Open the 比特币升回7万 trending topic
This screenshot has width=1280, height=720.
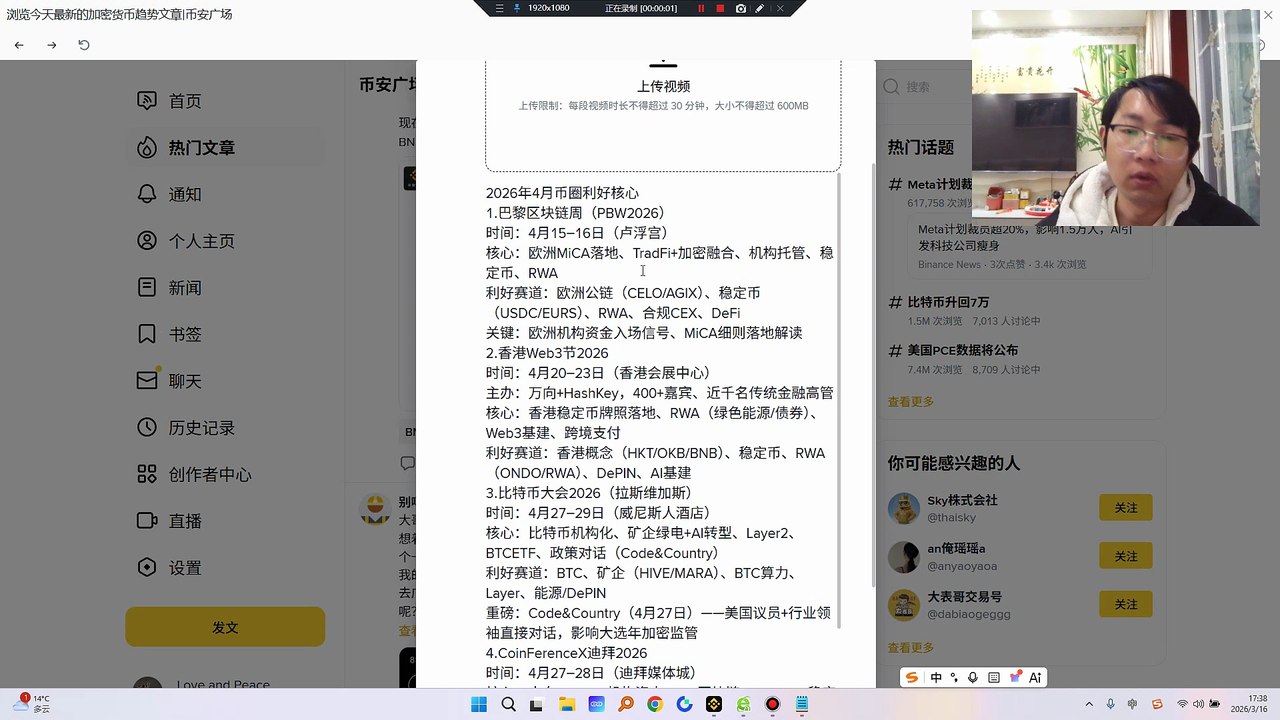948,302
